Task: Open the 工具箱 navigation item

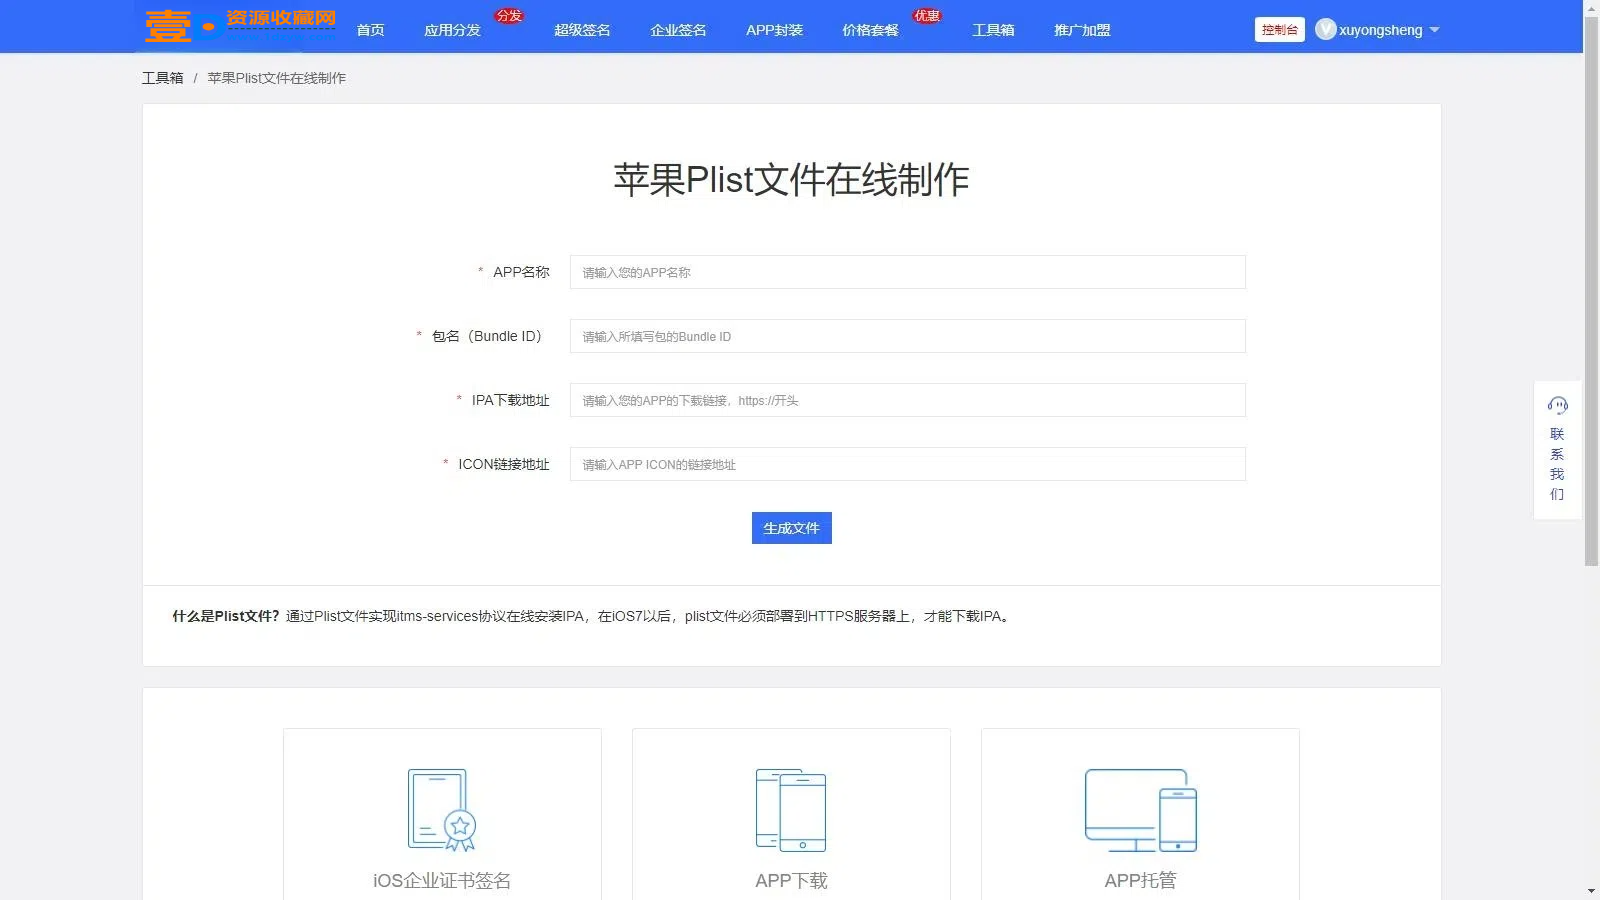Action: (x=993, y=30)
